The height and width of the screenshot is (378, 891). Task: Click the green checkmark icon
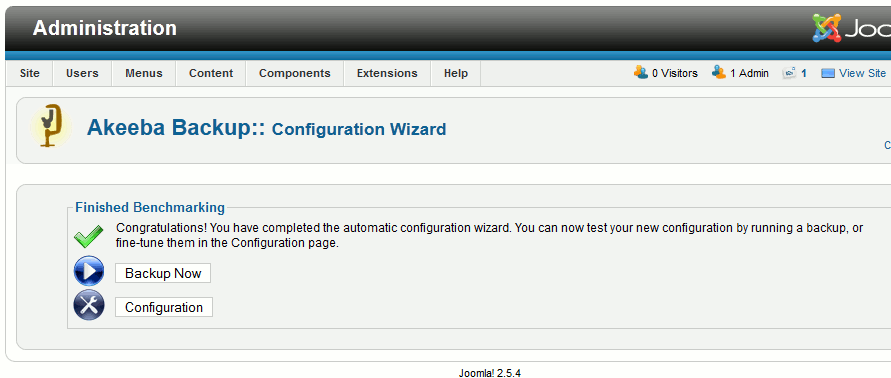89,236
